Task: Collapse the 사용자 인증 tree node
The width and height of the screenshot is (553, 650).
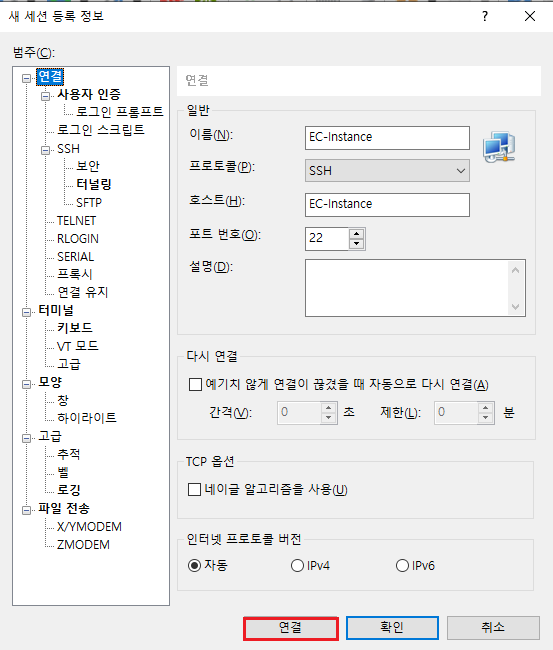Action: [45, 97]
